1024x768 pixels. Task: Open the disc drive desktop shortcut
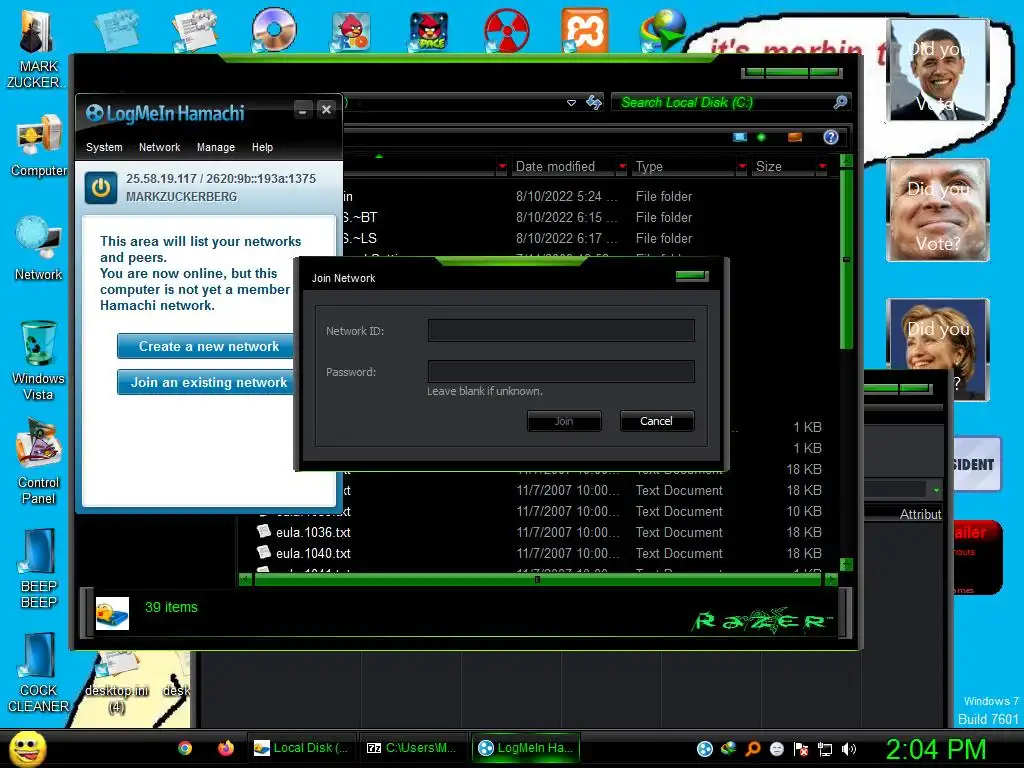tap(274, 29)
